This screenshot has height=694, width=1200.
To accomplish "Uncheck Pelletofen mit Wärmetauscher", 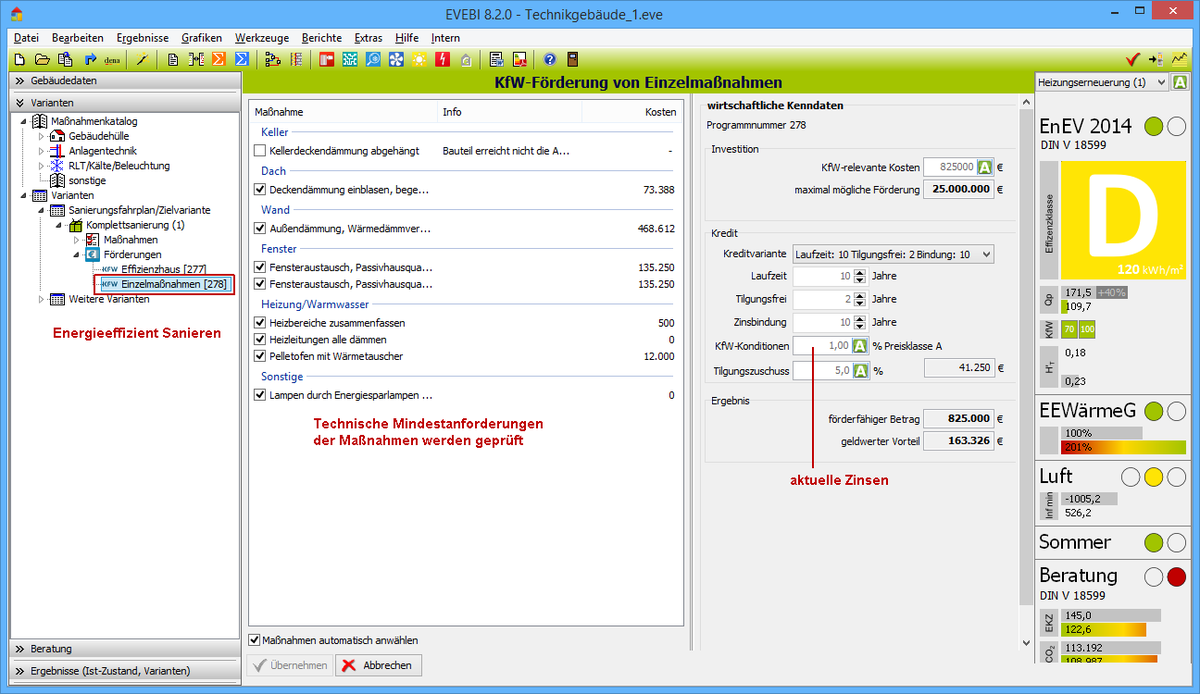I will click(260, 356).
